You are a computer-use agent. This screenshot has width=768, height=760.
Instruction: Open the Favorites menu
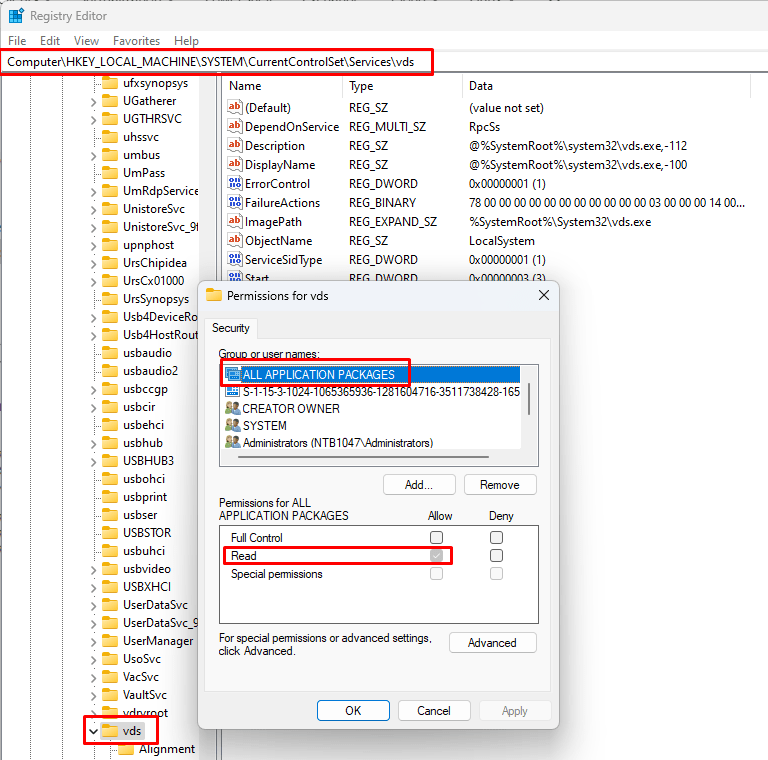(x=136, y=41)
